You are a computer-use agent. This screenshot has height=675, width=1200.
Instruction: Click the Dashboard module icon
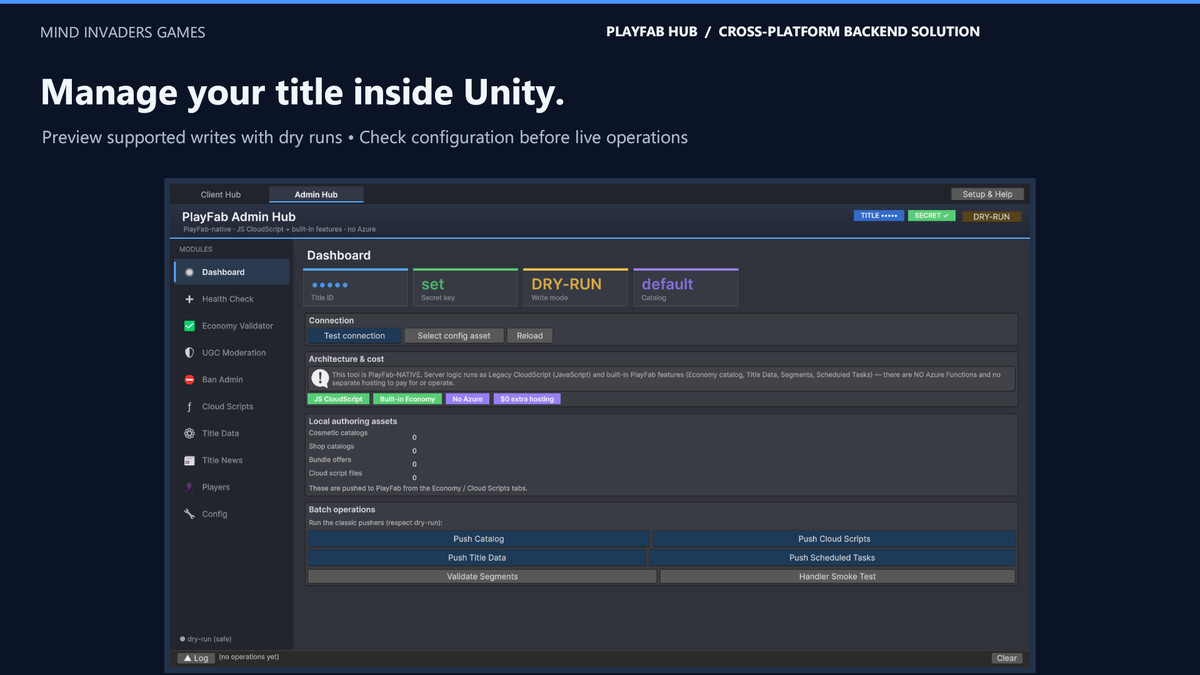[190, 272]
